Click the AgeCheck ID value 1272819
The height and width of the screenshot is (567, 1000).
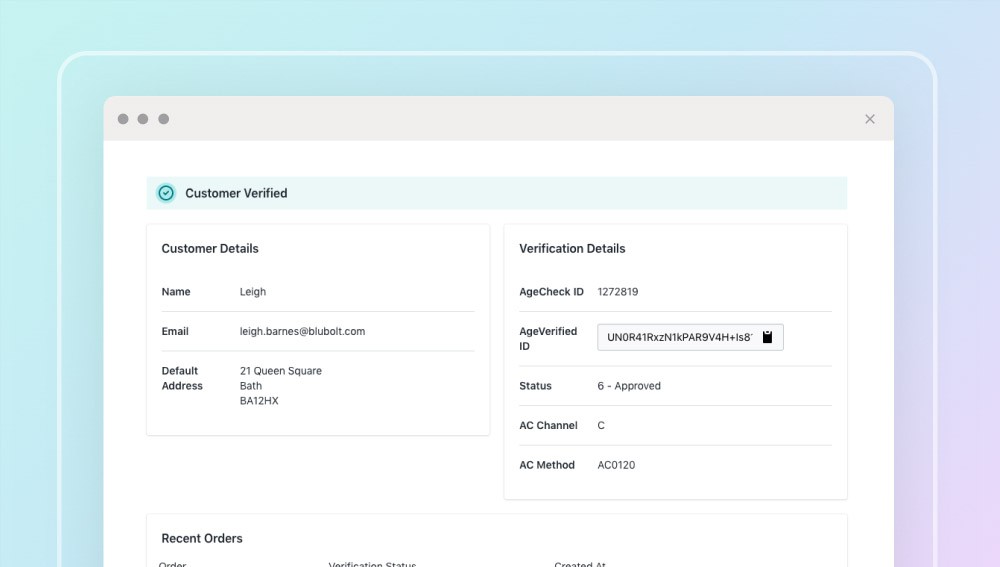tap(617, 292)
